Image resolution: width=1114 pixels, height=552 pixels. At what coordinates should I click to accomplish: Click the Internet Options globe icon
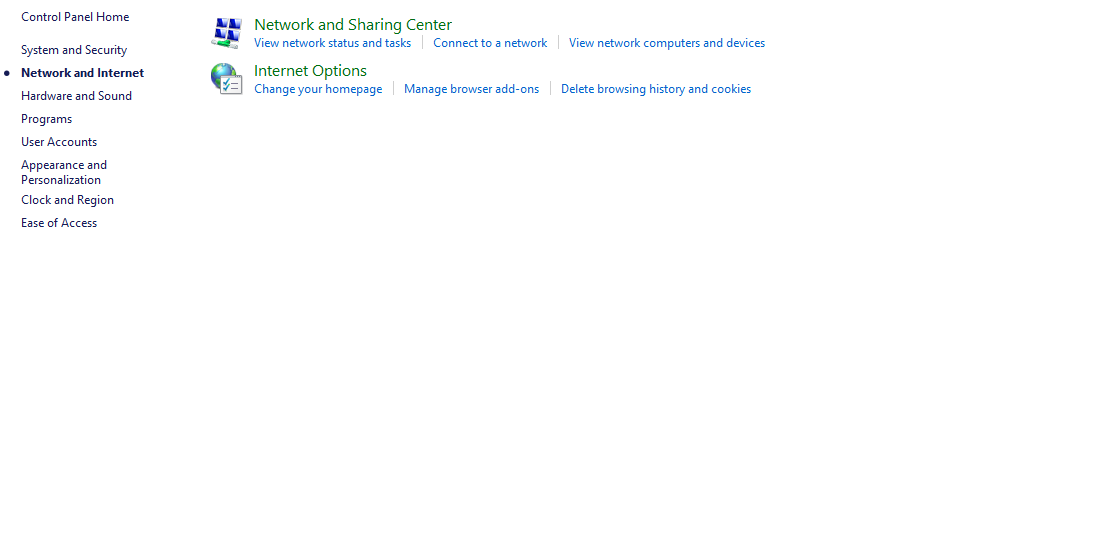pos(227,79)
